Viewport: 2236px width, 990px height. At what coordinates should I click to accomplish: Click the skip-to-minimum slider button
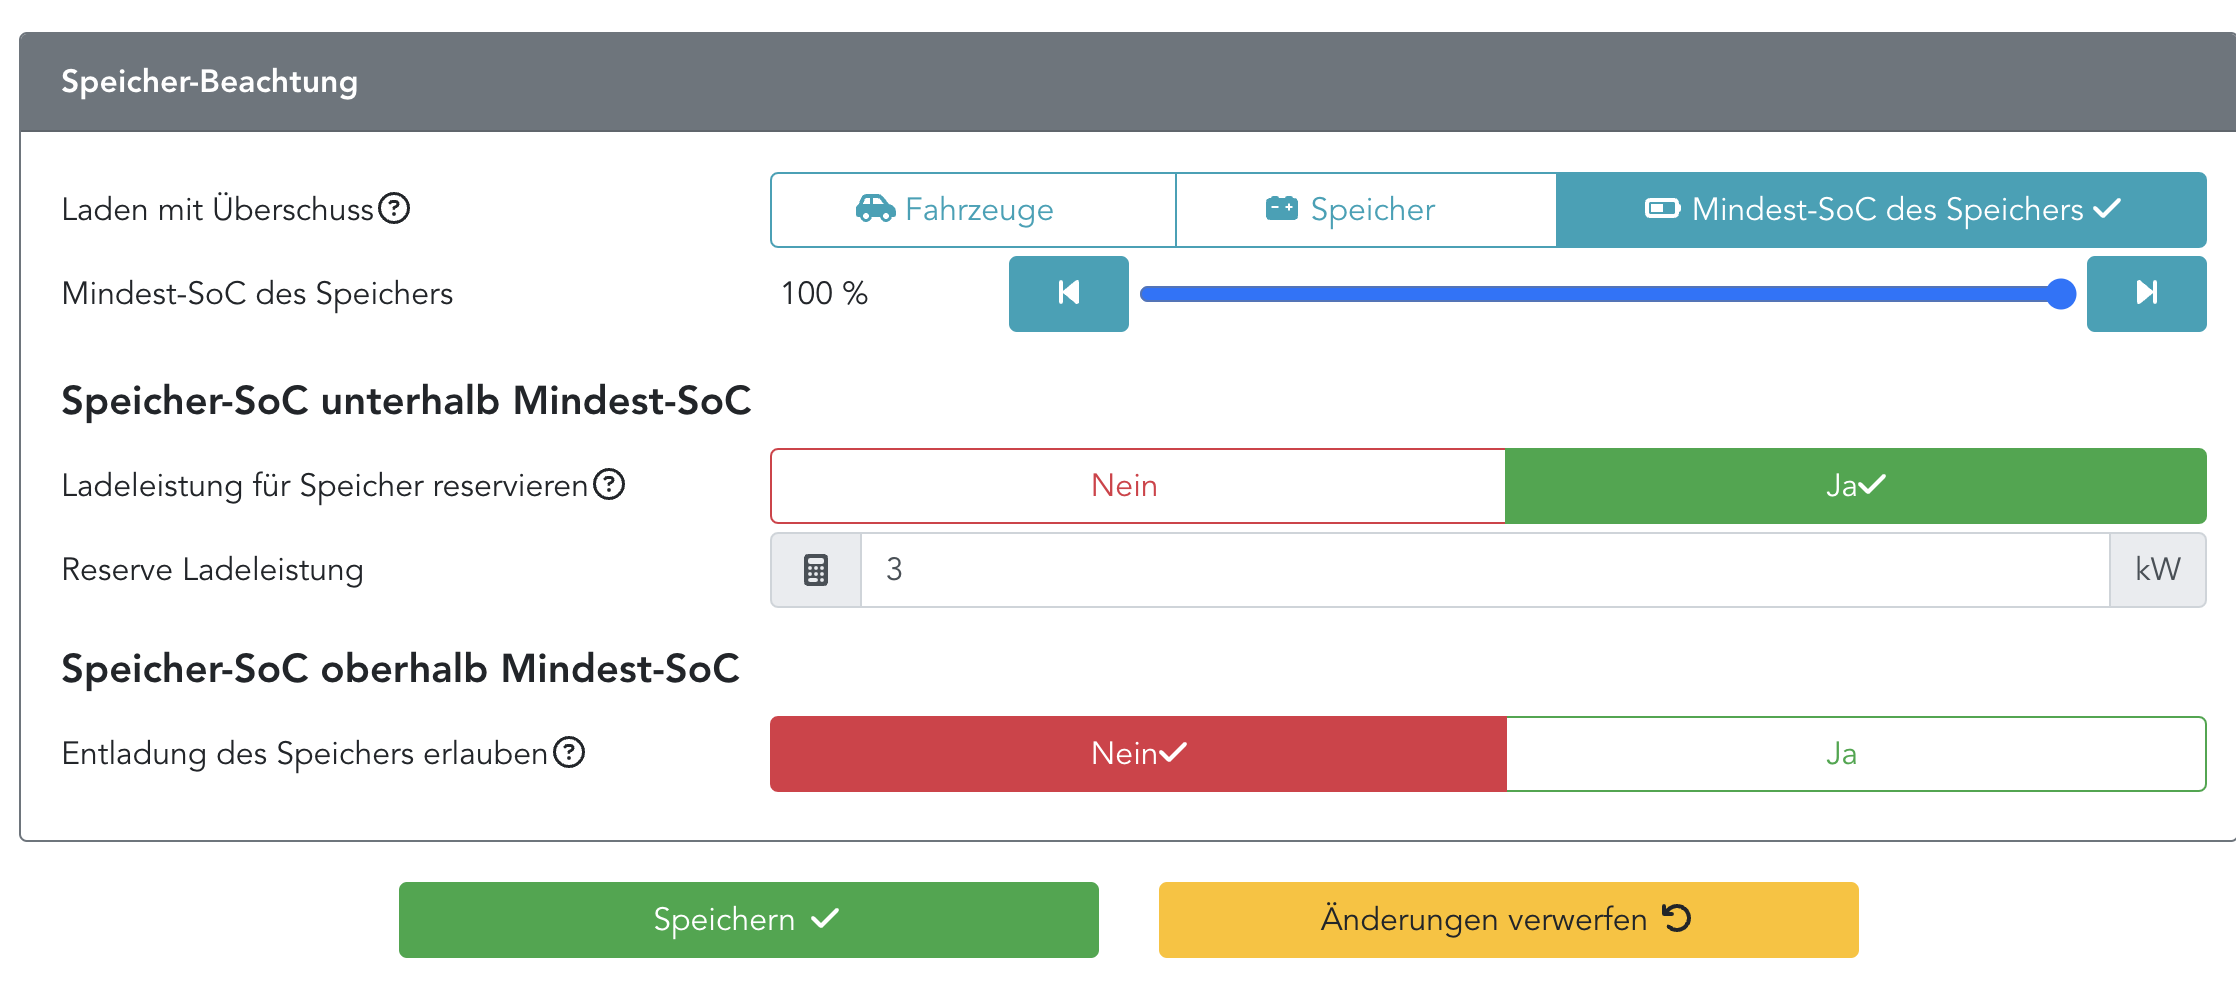tap(1068, 293)
